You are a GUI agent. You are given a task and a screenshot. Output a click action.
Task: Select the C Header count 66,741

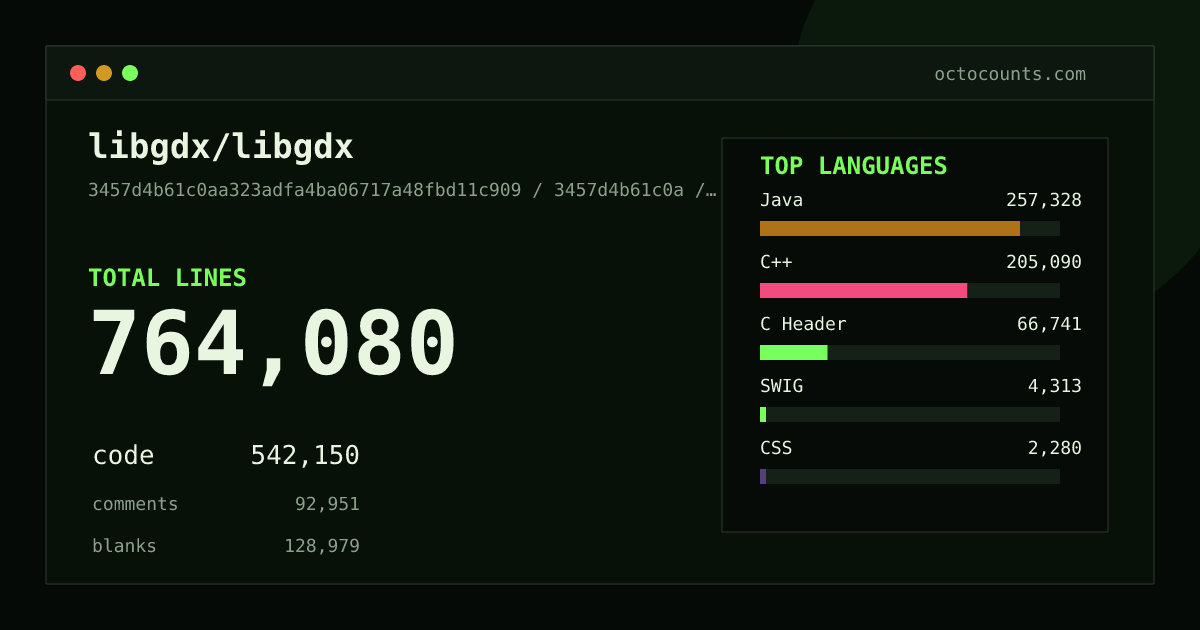point(1049,324)
